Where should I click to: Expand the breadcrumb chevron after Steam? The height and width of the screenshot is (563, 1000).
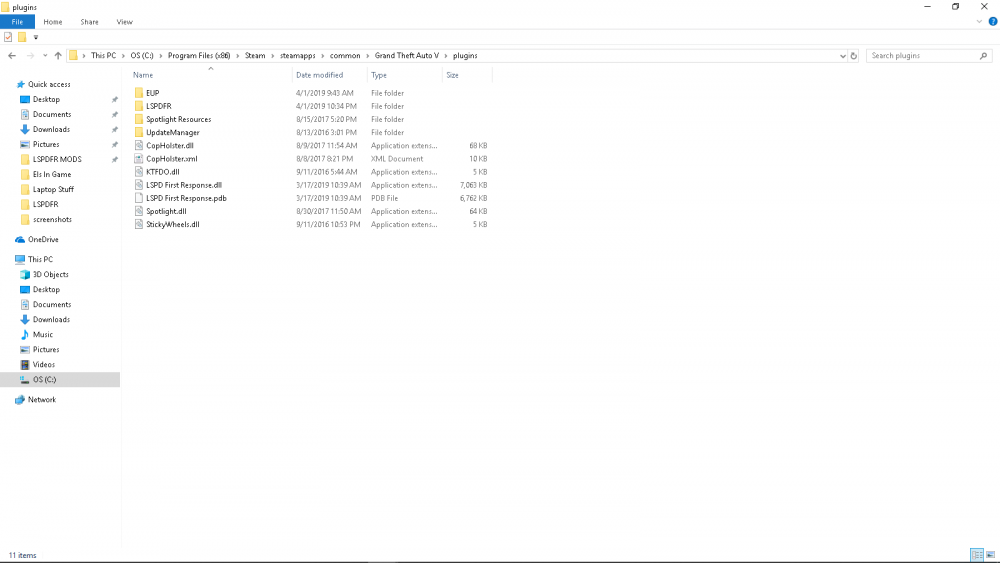(x=272, y=55)
